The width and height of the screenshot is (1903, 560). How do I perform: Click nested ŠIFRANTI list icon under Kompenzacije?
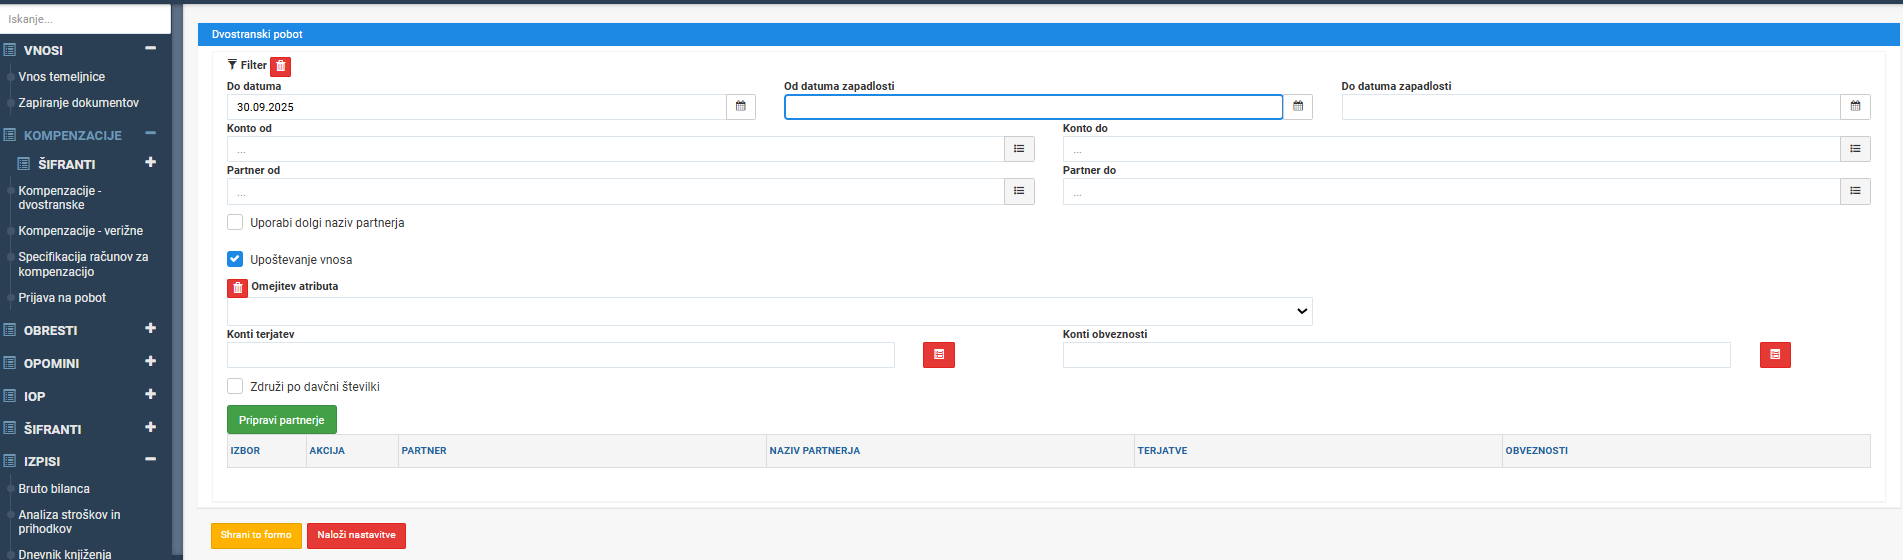24,164
